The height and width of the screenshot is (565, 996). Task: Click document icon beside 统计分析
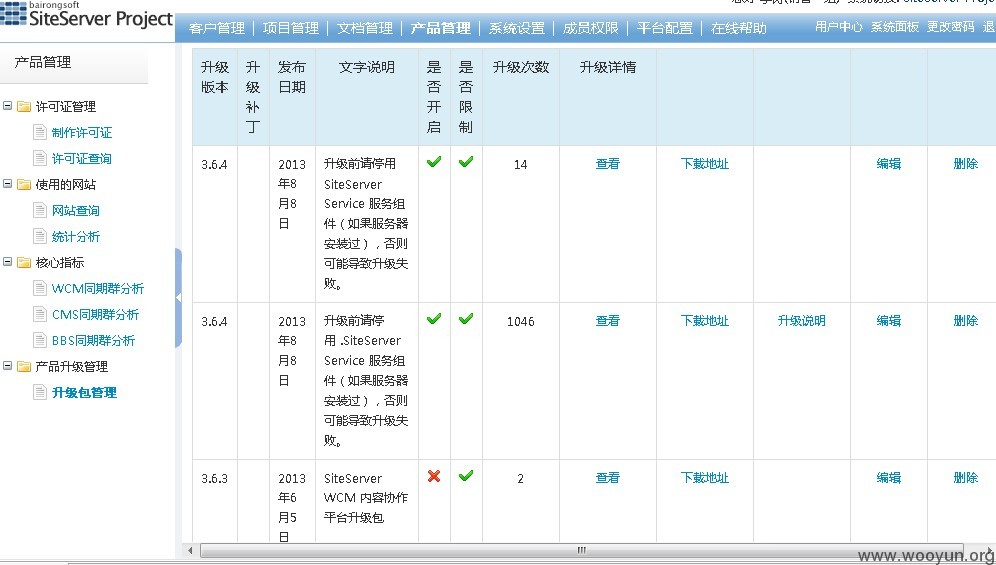(x=40, y=236)
